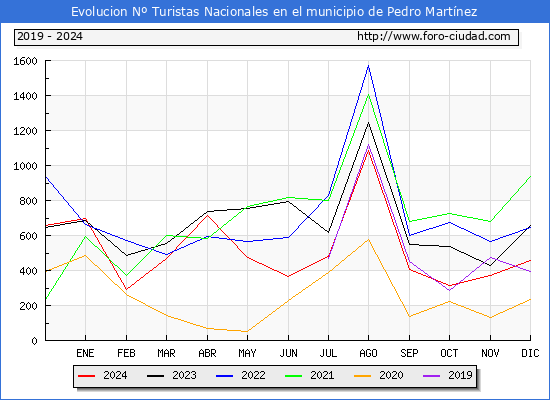Image resolution: width=550 pixels, height=400 pixels.
Task: Click the black 2023 legend swatch
Action: [155, 376]
